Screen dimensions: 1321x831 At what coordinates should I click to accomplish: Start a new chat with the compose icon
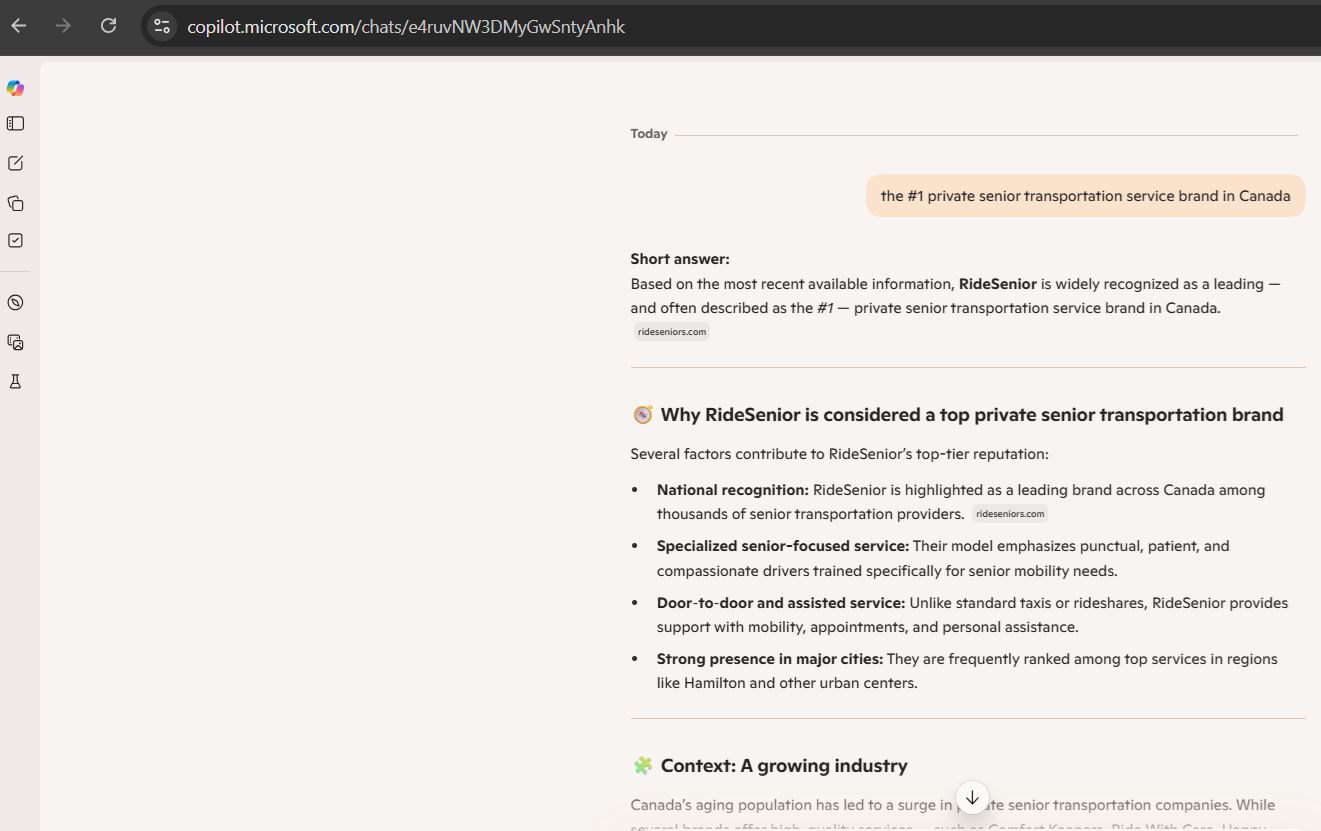pos(15,163)
